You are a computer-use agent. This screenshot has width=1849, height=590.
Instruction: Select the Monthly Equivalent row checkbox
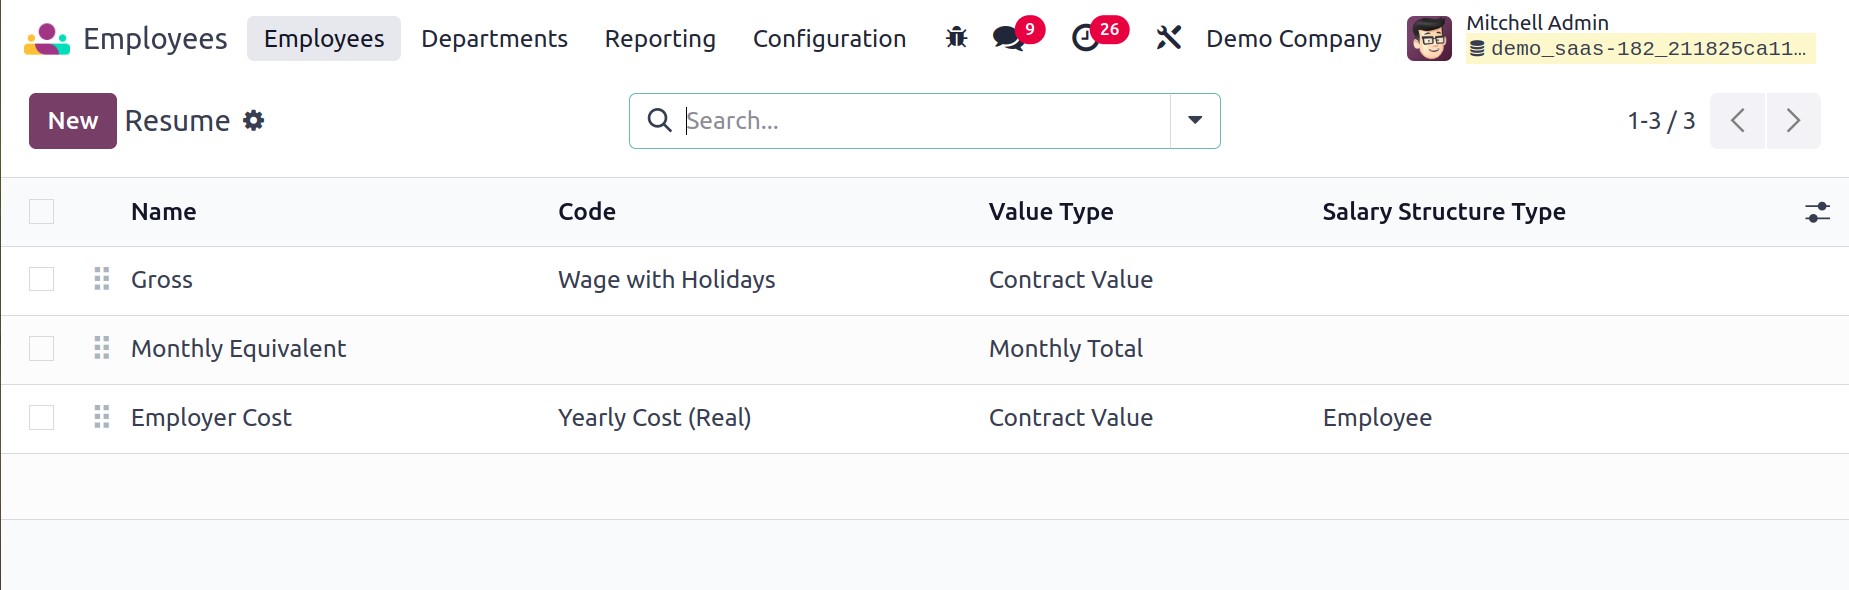pos(42,348)
